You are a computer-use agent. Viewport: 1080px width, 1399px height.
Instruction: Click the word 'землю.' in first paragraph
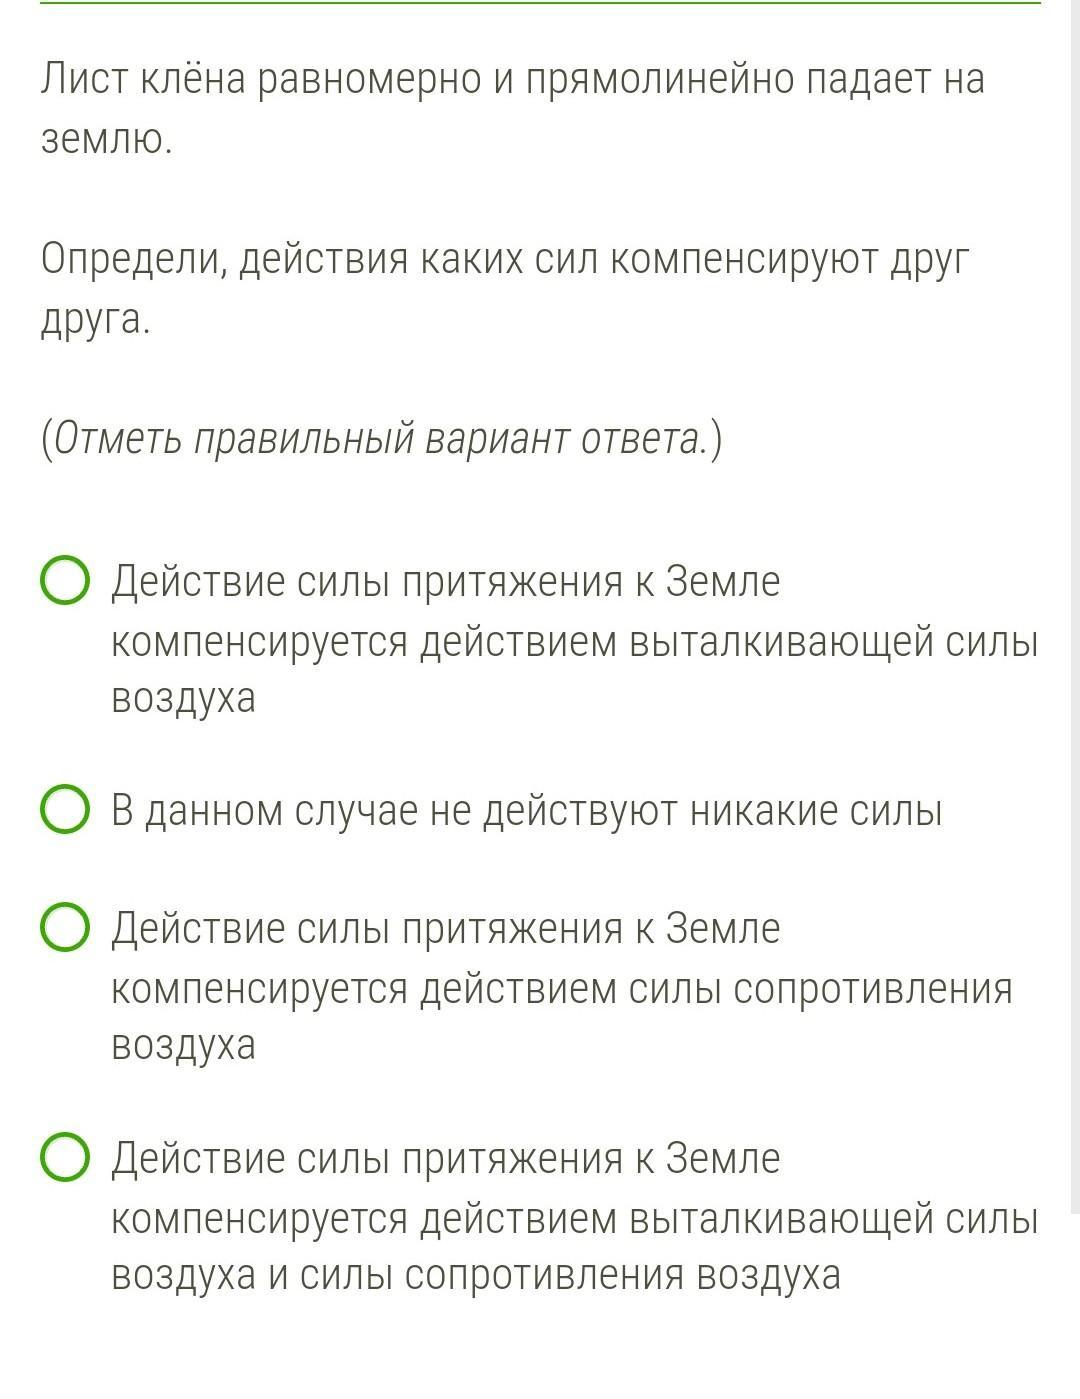tap(106, 141)
